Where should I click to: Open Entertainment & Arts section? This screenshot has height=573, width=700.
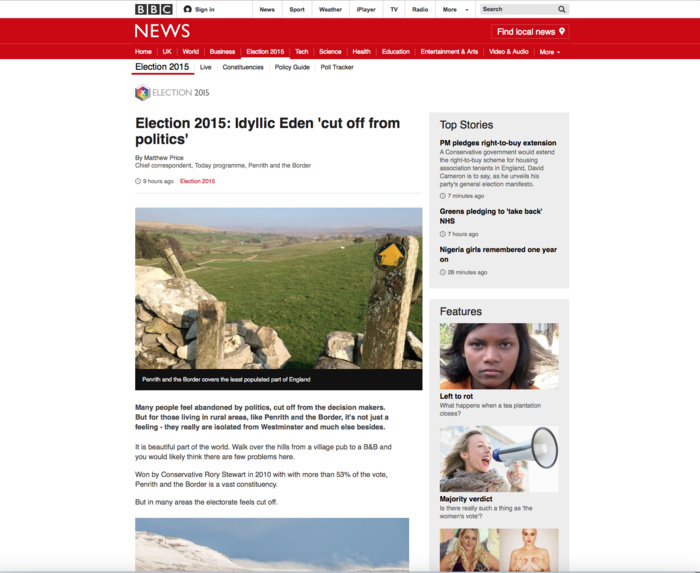click(x=449, y=51)
